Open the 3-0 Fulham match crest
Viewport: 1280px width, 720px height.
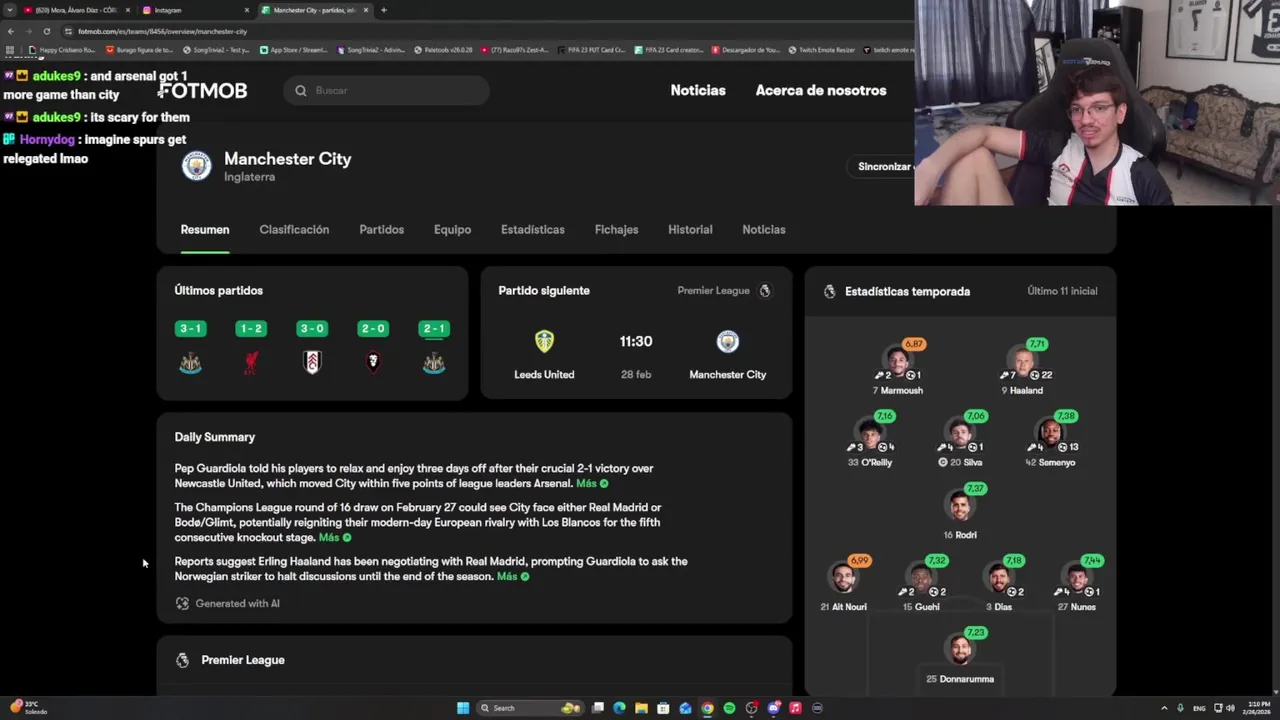coord(312,363)
